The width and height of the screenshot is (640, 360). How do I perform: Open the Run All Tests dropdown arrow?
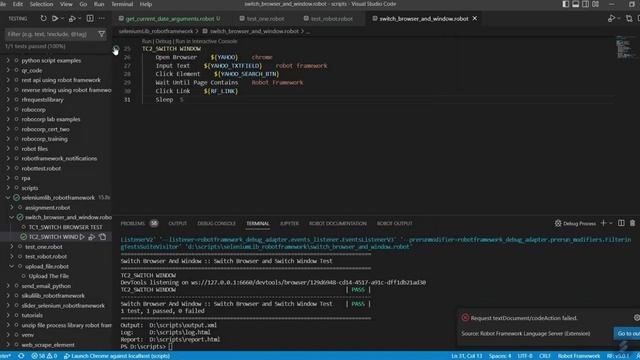pos(62,18)
